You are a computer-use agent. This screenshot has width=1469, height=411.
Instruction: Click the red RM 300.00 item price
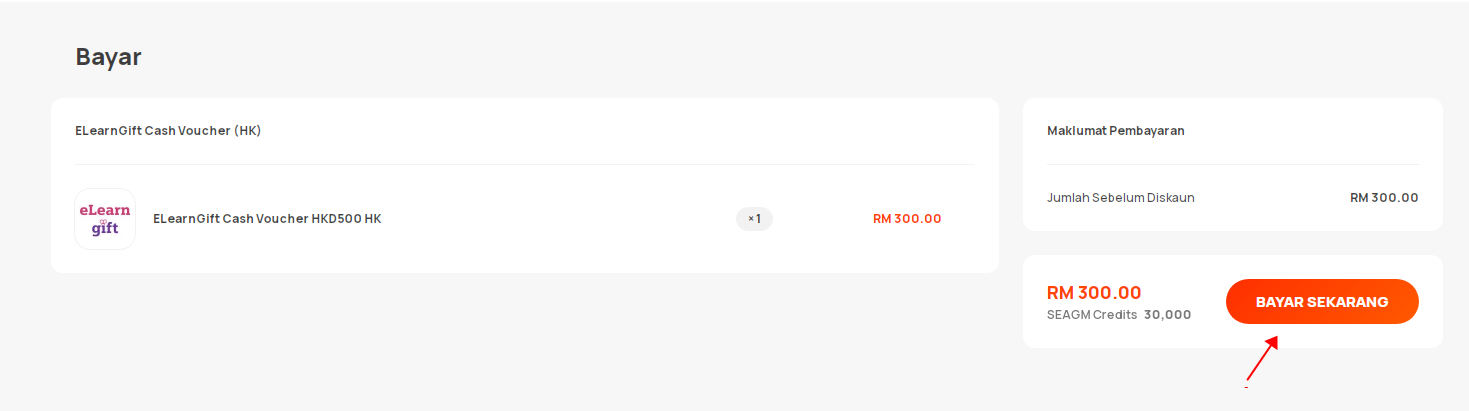point(907,219)
